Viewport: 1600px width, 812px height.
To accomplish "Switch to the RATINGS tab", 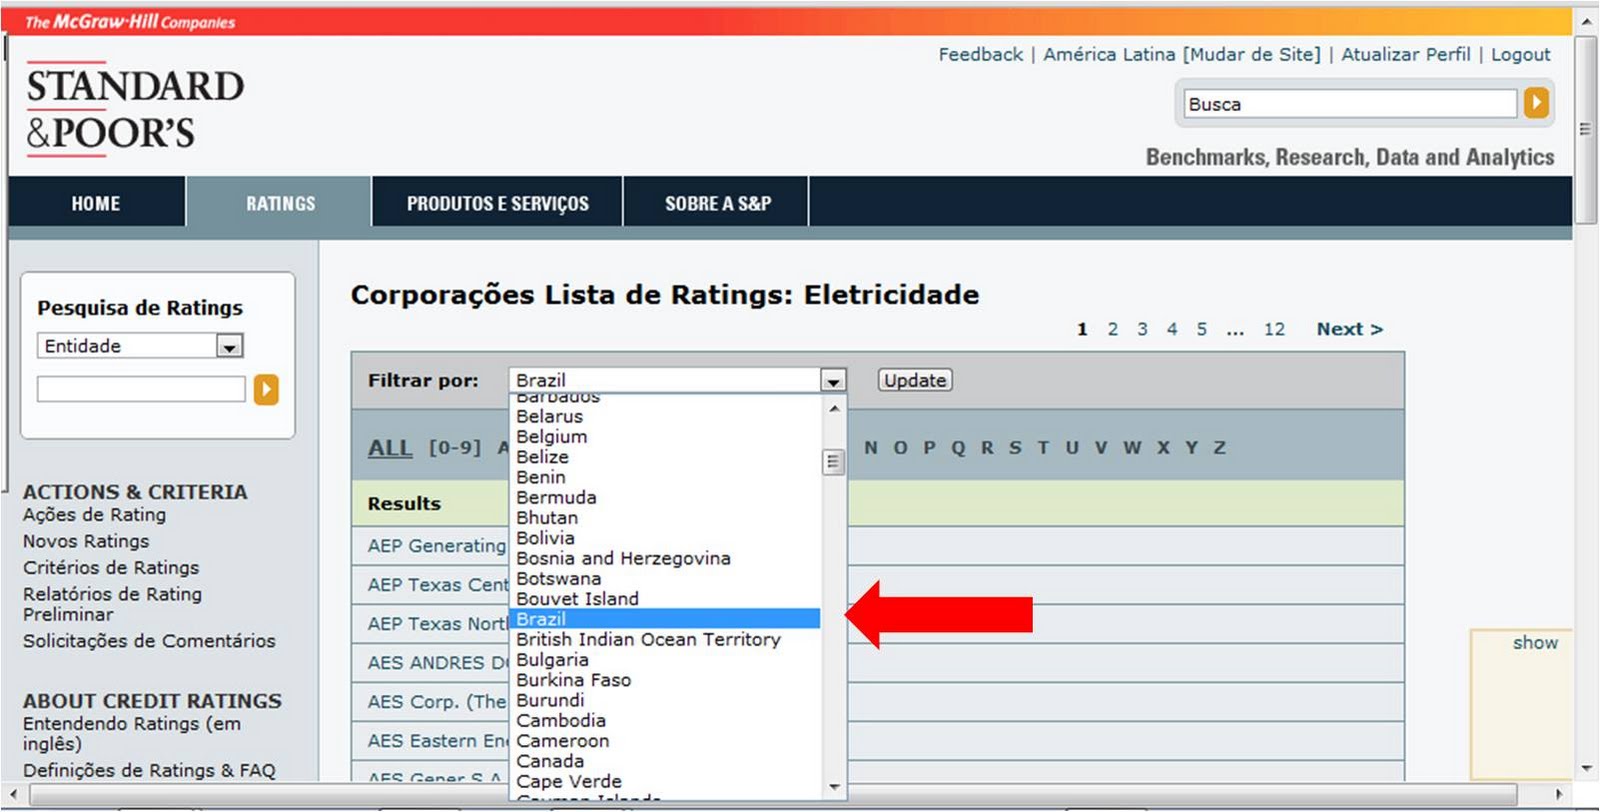I will pos(280,203).
